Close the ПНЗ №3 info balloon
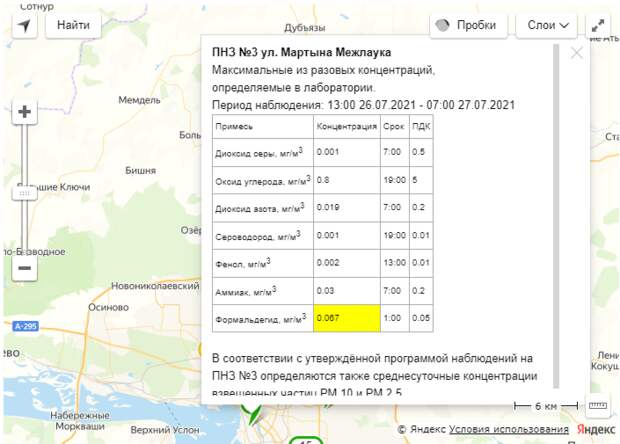Image resolution: width=620 pixels, height=444 pixels. (576, 53)
